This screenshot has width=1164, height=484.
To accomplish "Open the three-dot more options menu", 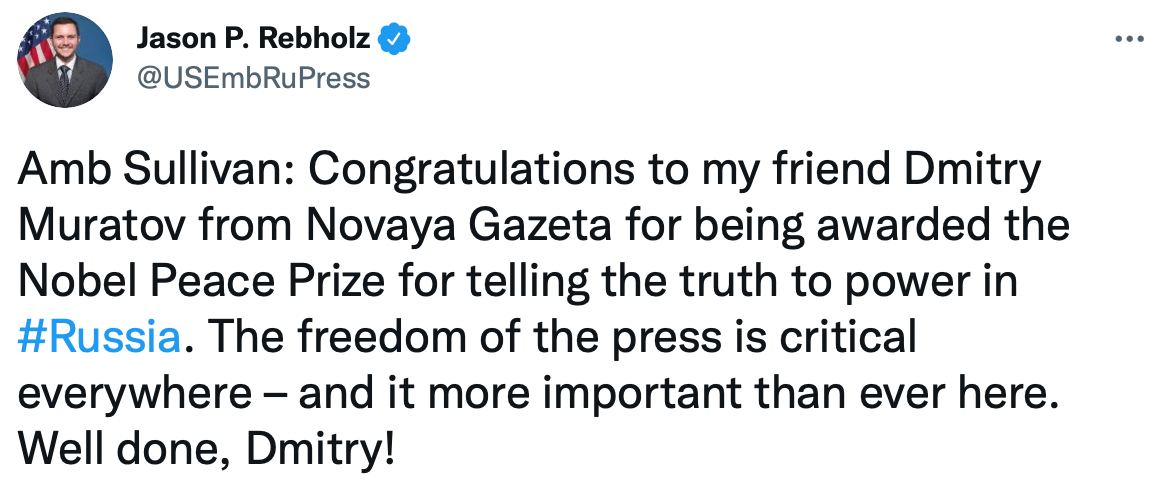I will [x=1131, y=39].
